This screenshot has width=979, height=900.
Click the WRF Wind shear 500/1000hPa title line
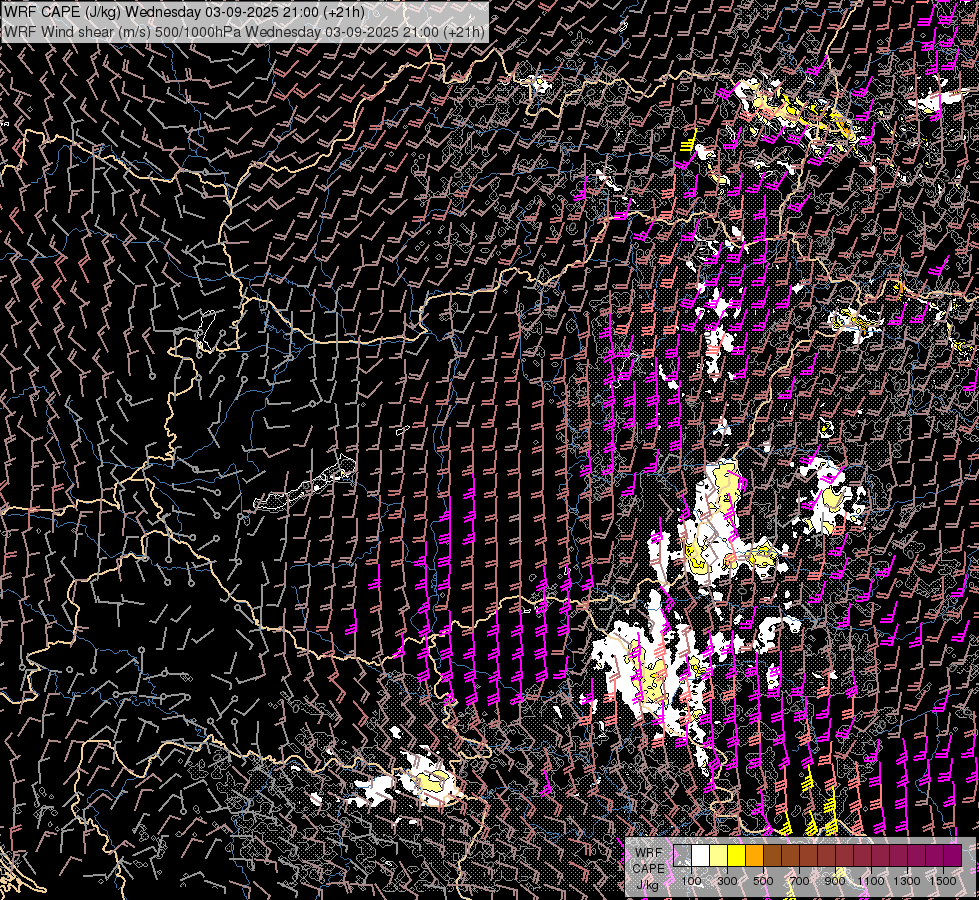244,31
